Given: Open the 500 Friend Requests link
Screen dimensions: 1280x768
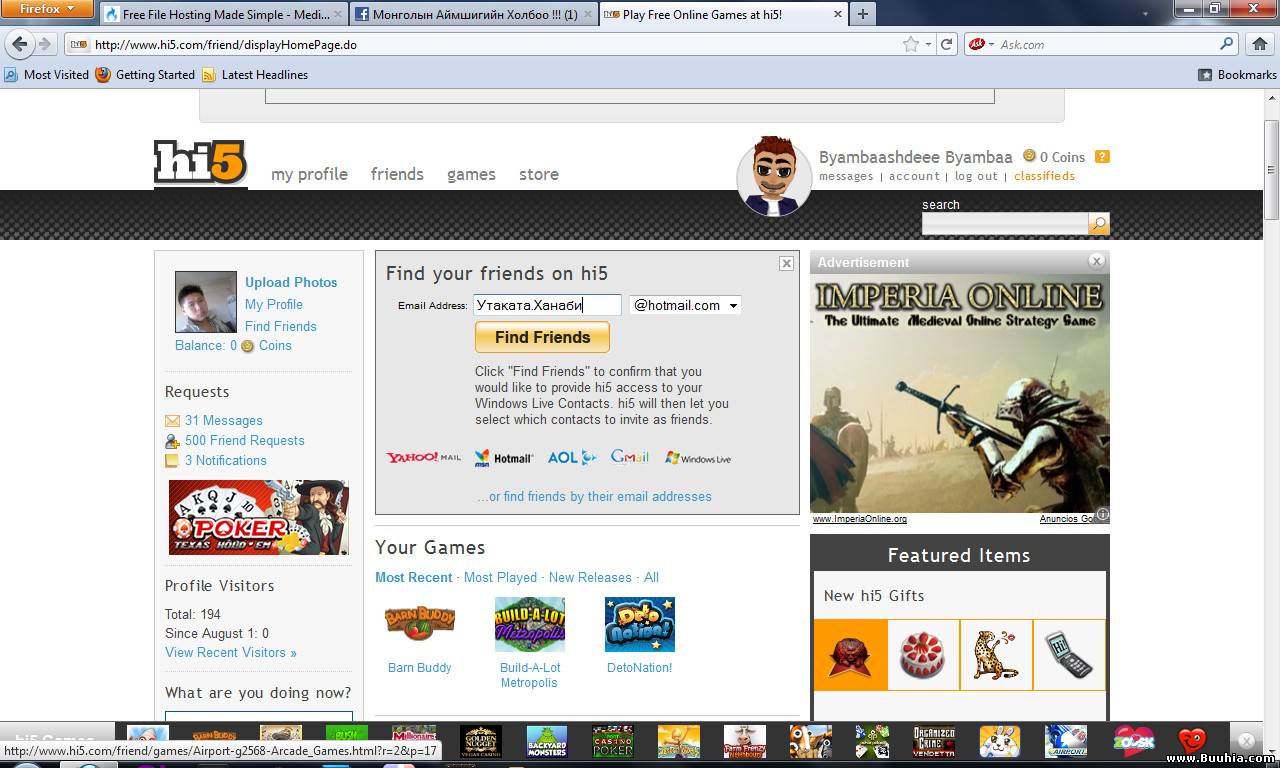Looking at the screenshot, I should pyautogui.click(x=244, y=441).
